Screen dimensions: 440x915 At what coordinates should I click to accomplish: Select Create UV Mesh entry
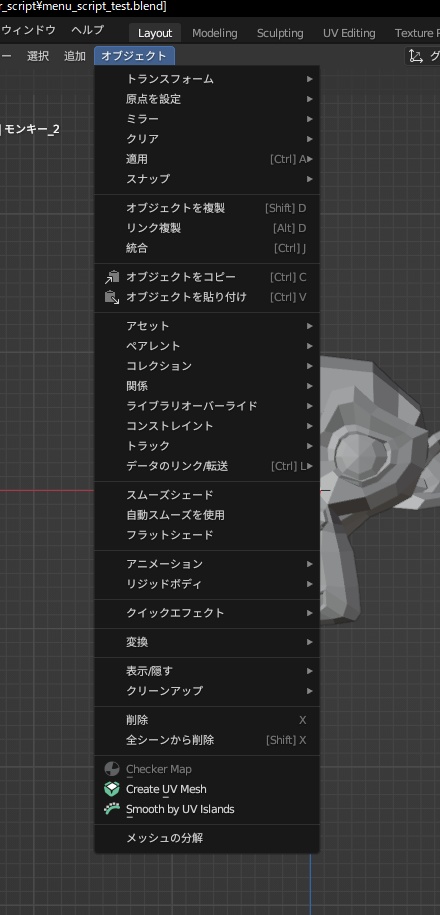pos(207,789)
